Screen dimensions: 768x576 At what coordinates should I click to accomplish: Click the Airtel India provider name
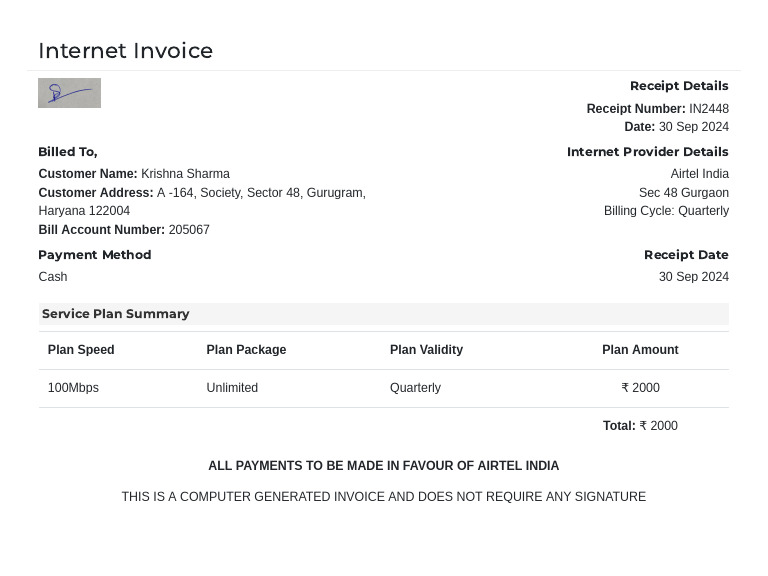point(699,174)
